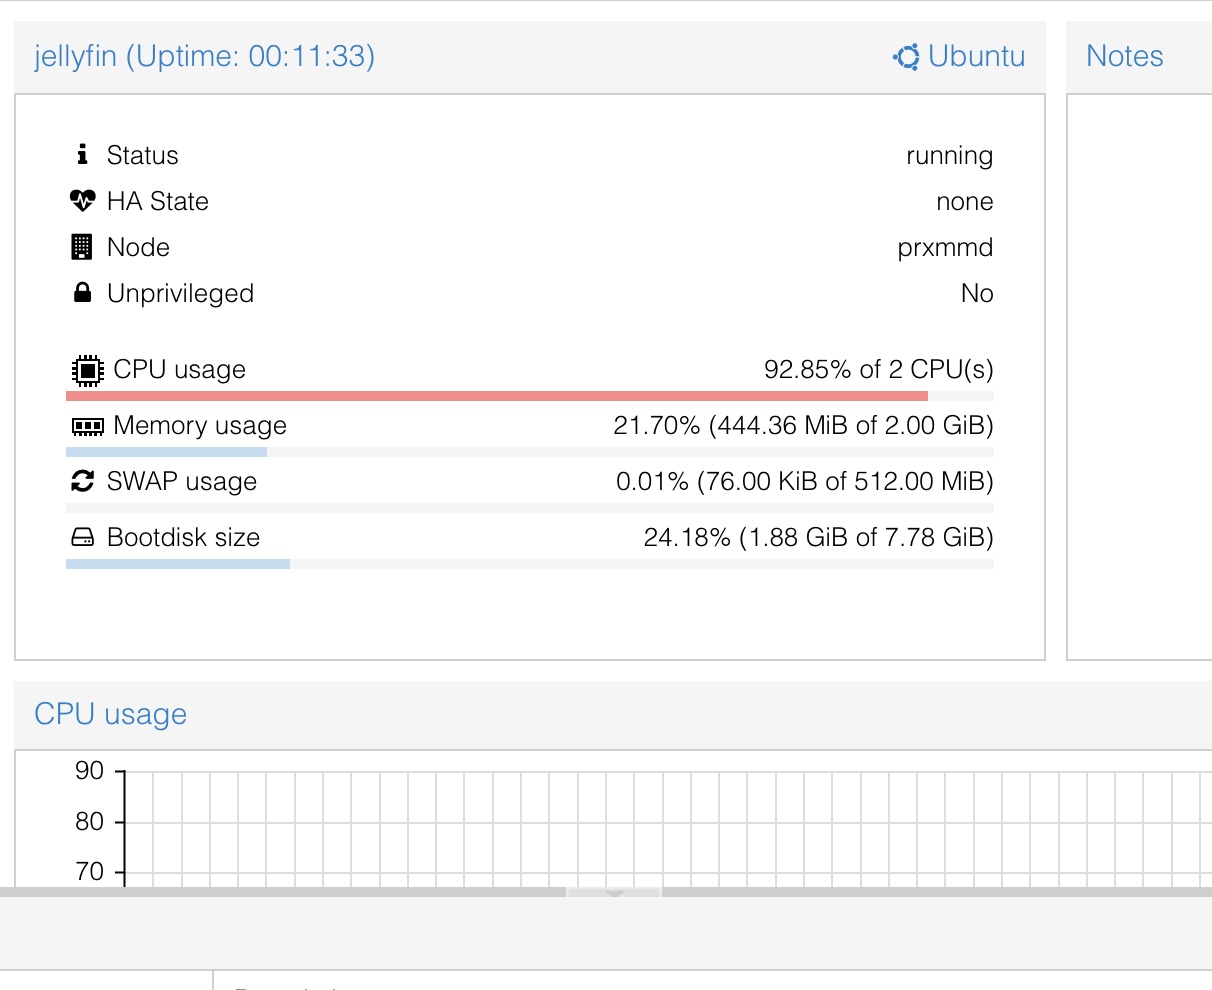Select the prxmmd node name value

pyautogui.click(x=945, y=247)
